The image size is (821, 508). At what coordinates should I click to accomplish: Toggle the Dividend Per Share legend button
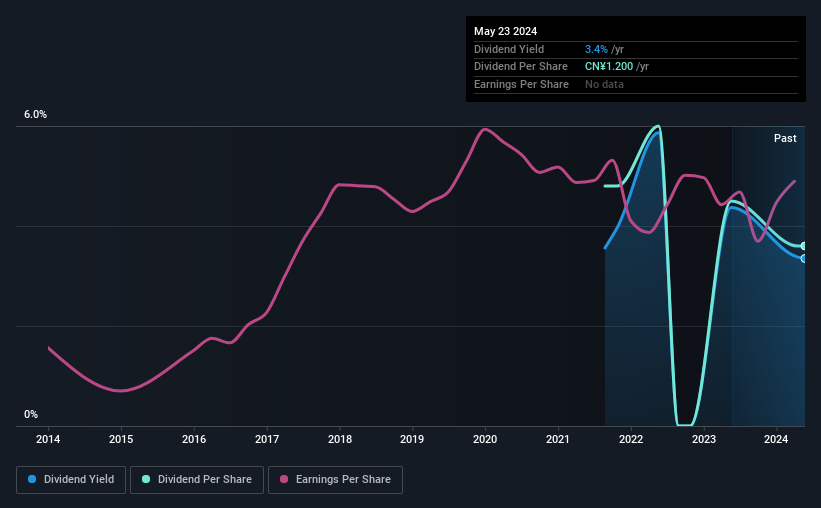[x=197, y=480]
